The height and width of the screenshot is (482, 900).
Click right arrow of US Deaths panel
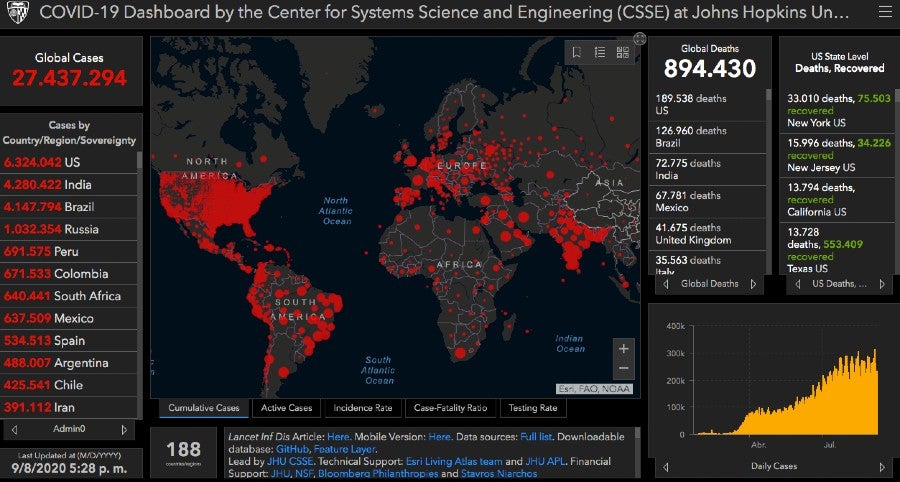tap(882, 284)
